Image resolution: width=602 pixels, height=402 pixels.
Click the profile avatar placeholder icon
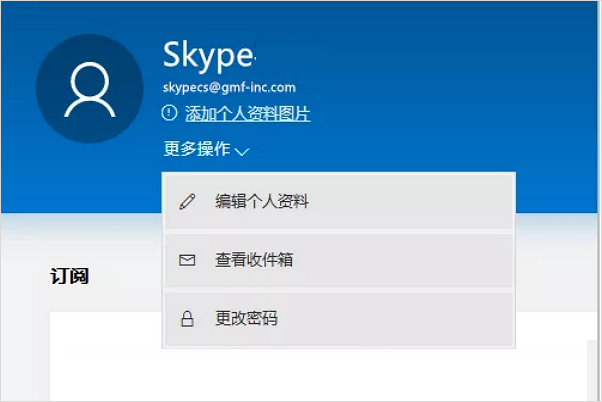[89, 89]
